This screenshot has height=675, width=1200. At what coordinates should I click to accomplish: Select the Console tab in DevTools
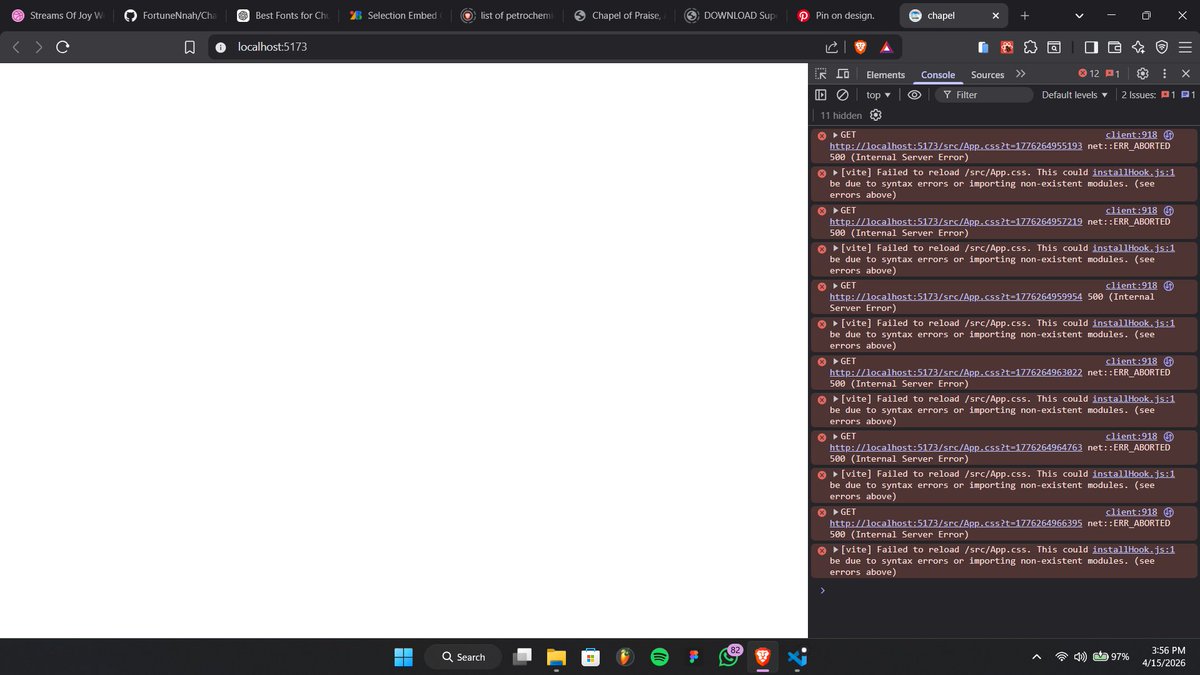938,75
